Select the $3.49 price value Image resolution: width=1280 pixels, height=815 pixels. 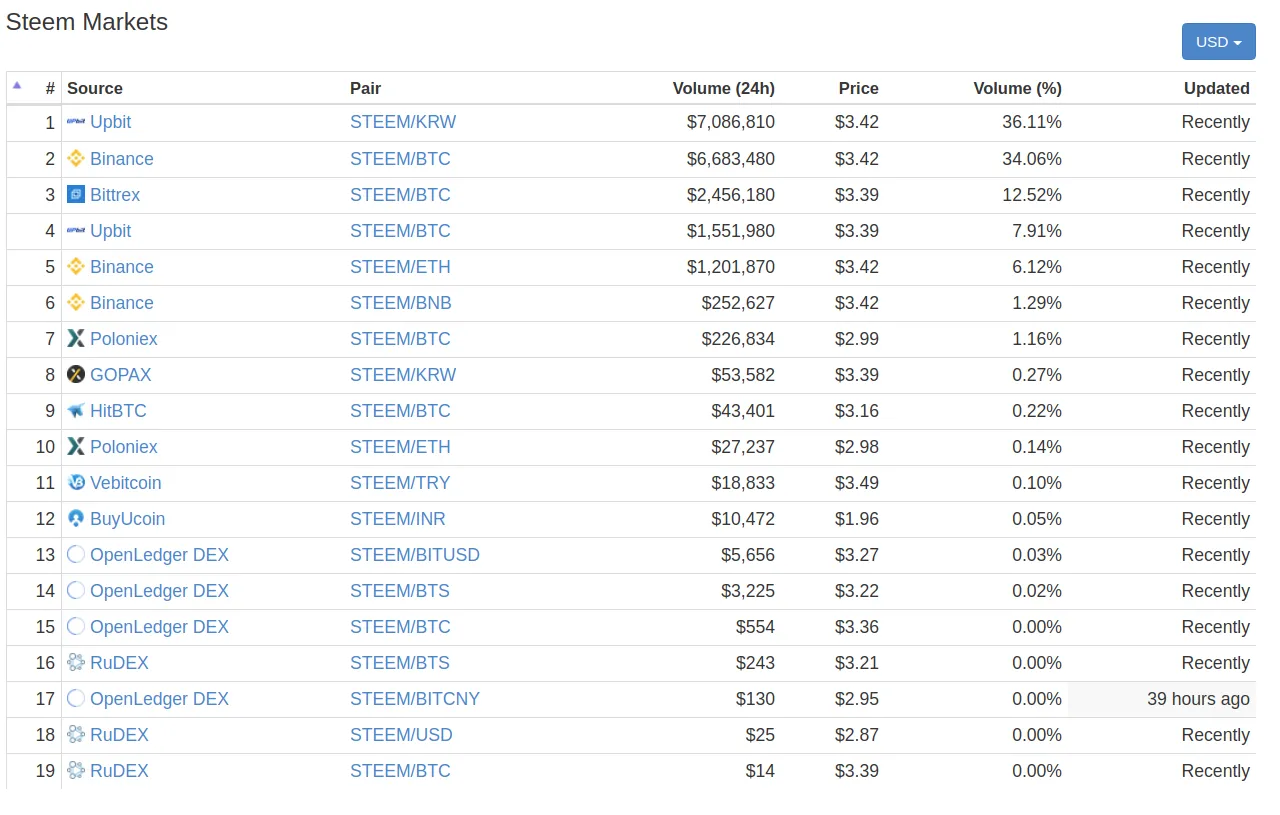(x=857, y=482)
